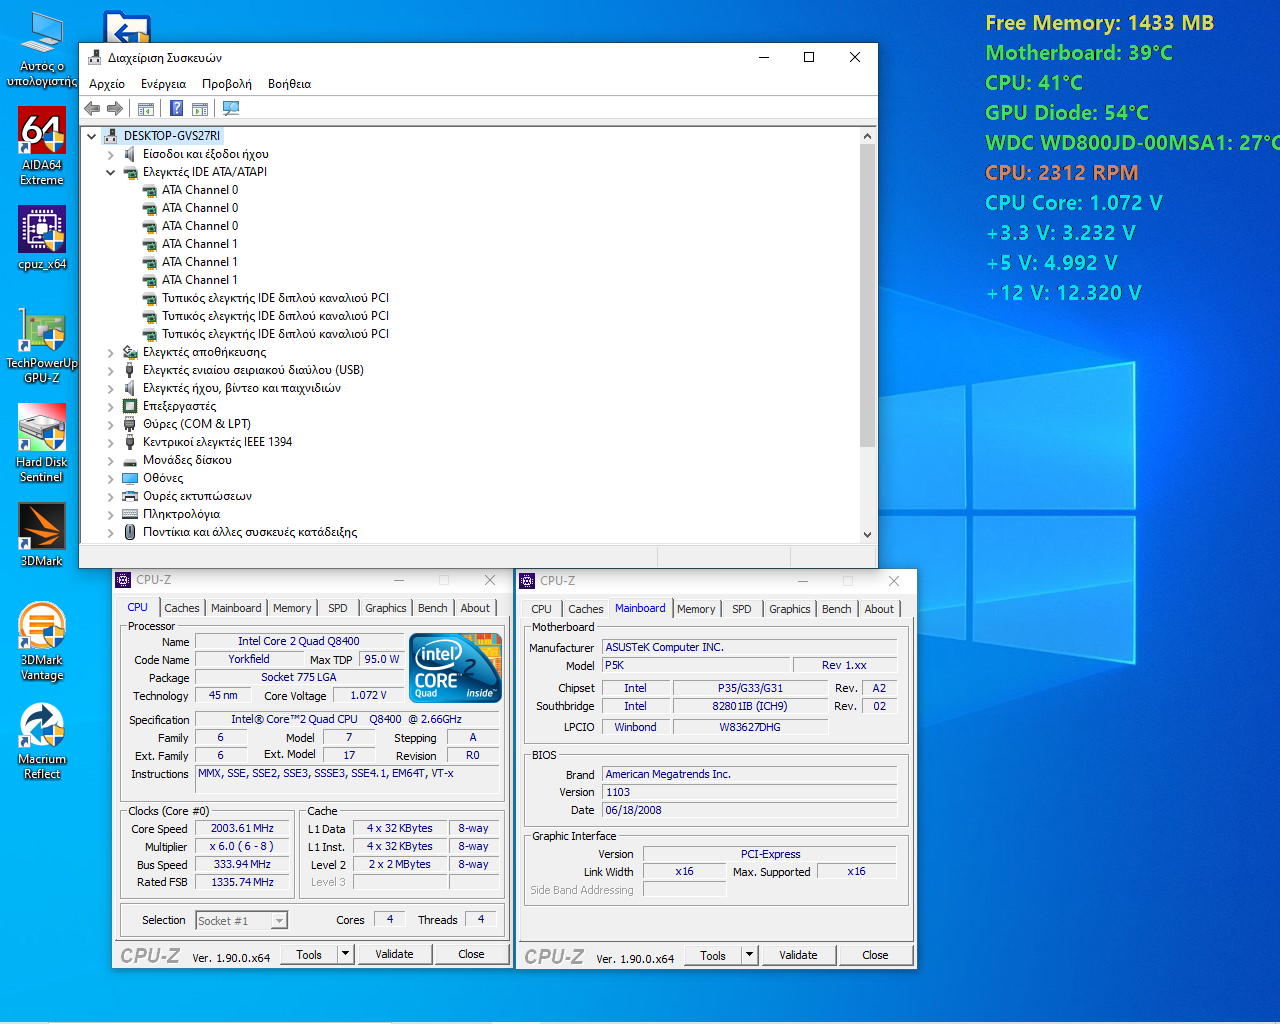Expand Ποντίκια και άλλες συσκευές κατάδειξης

pyautogui.click(x=110, y=532)
